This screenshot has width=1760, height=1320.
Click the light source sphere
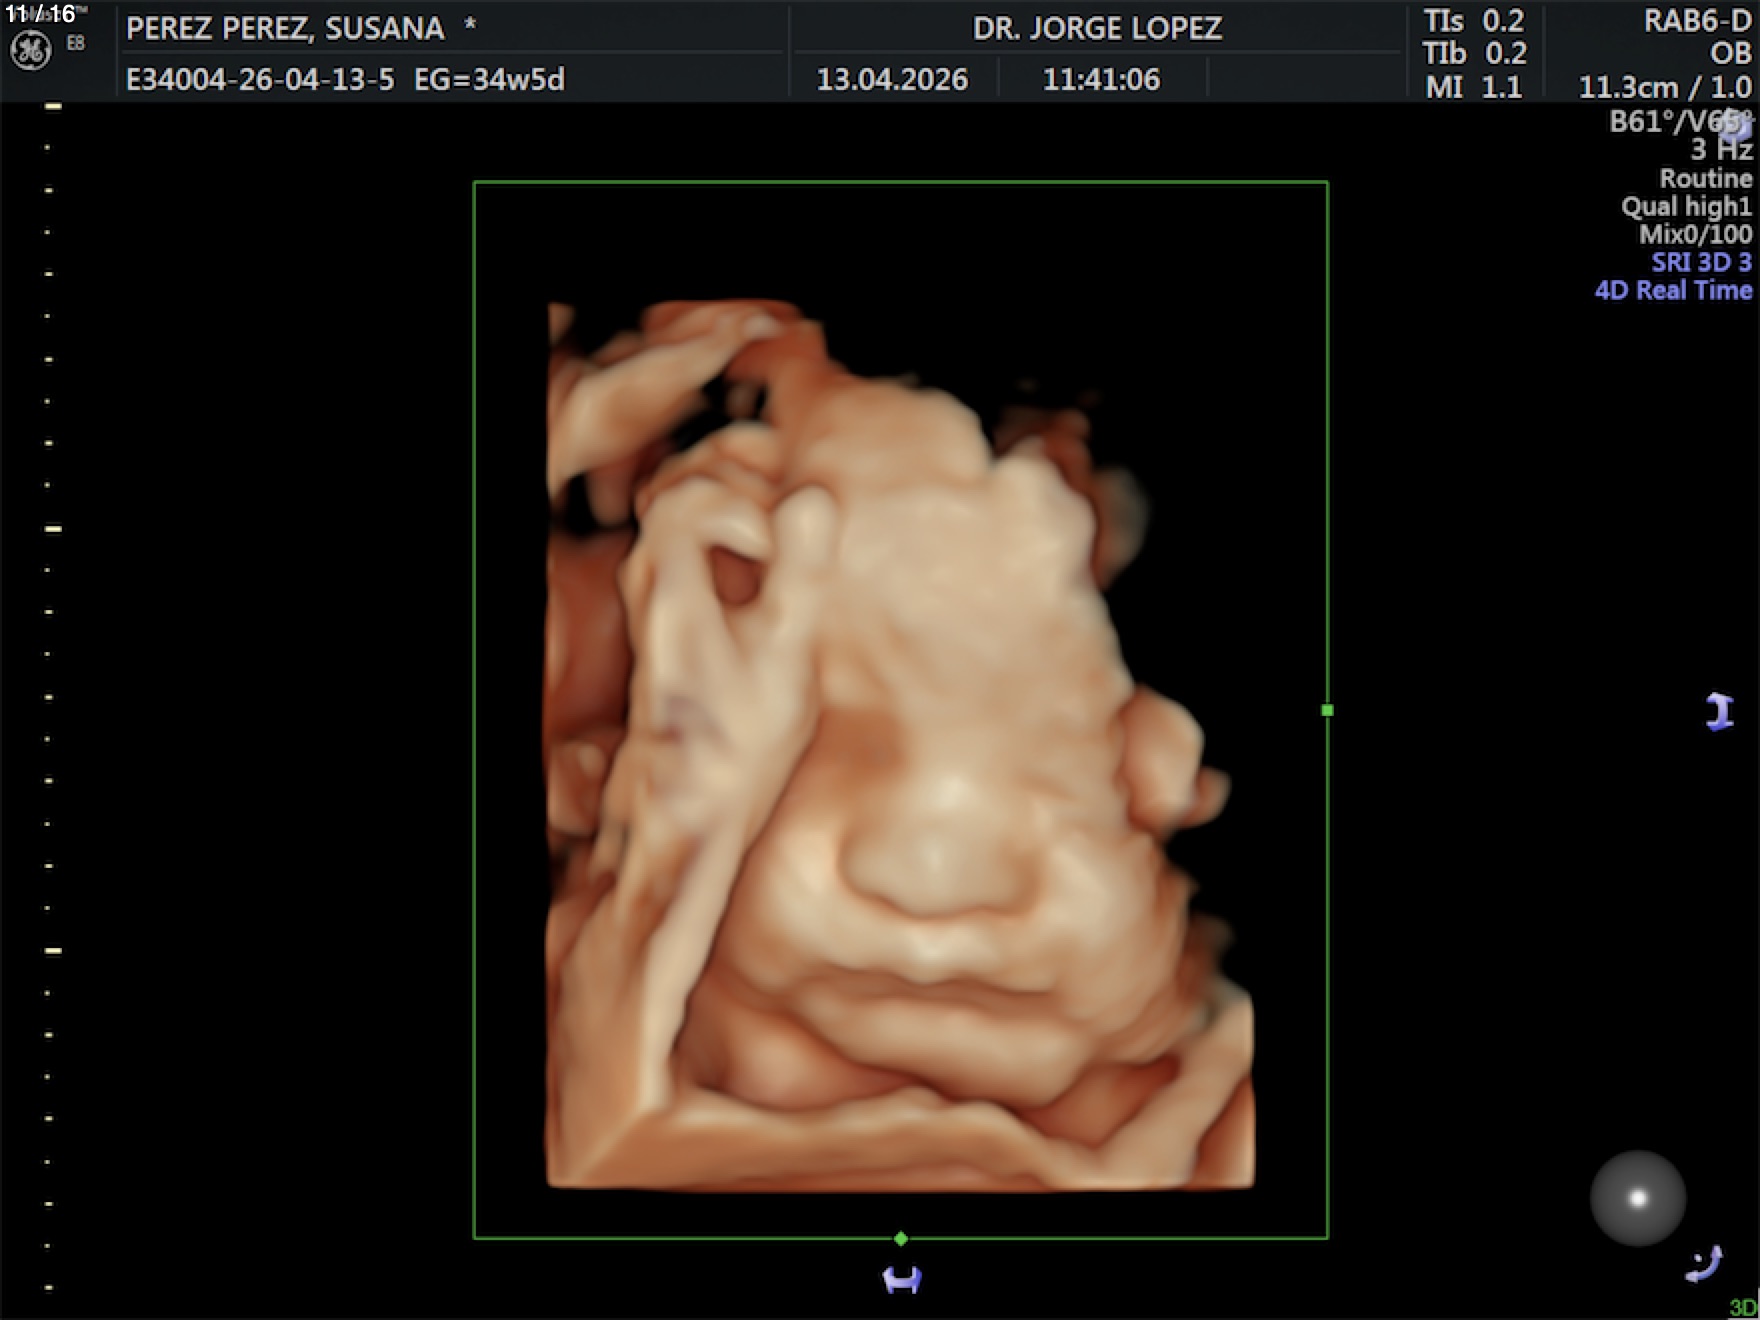[x=1637, y=1198]
